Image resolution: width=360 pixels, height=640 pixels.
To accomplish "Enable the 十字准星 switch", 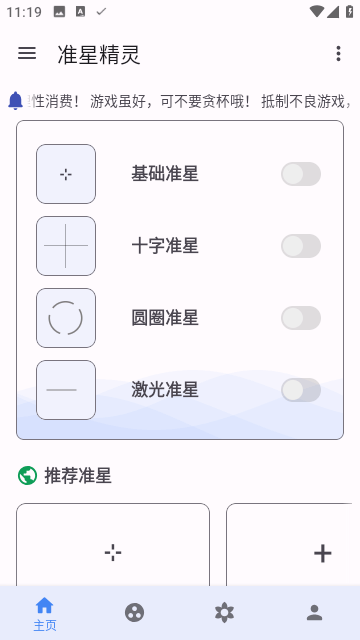I will 301,246.
